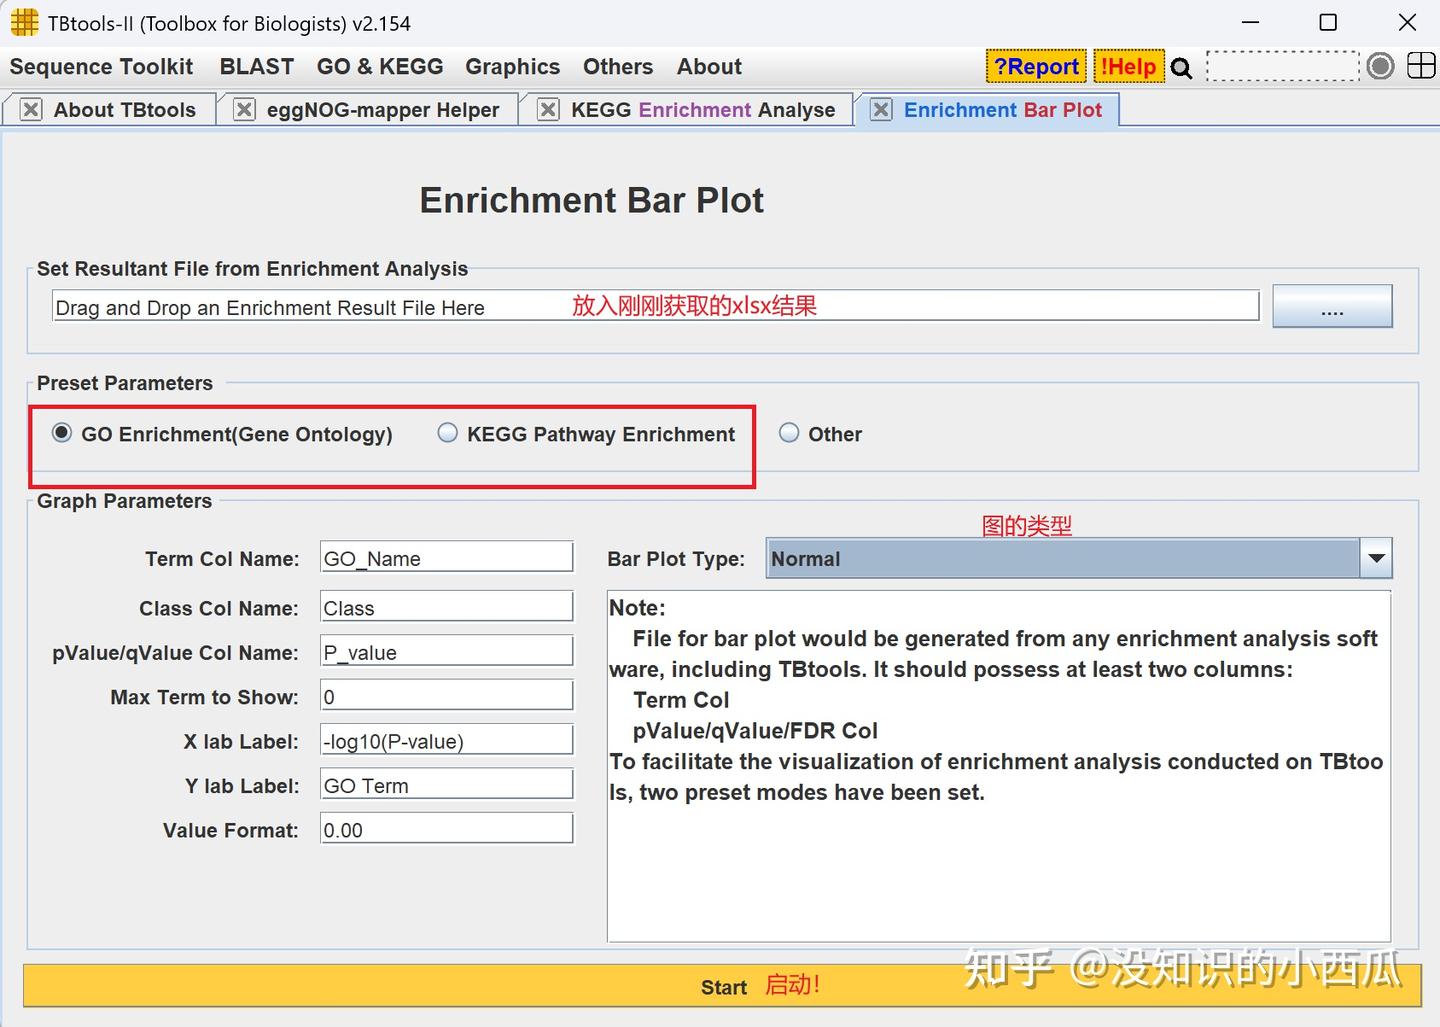Close the Enrichment Bar Plot tab

[x=881, y=110]
